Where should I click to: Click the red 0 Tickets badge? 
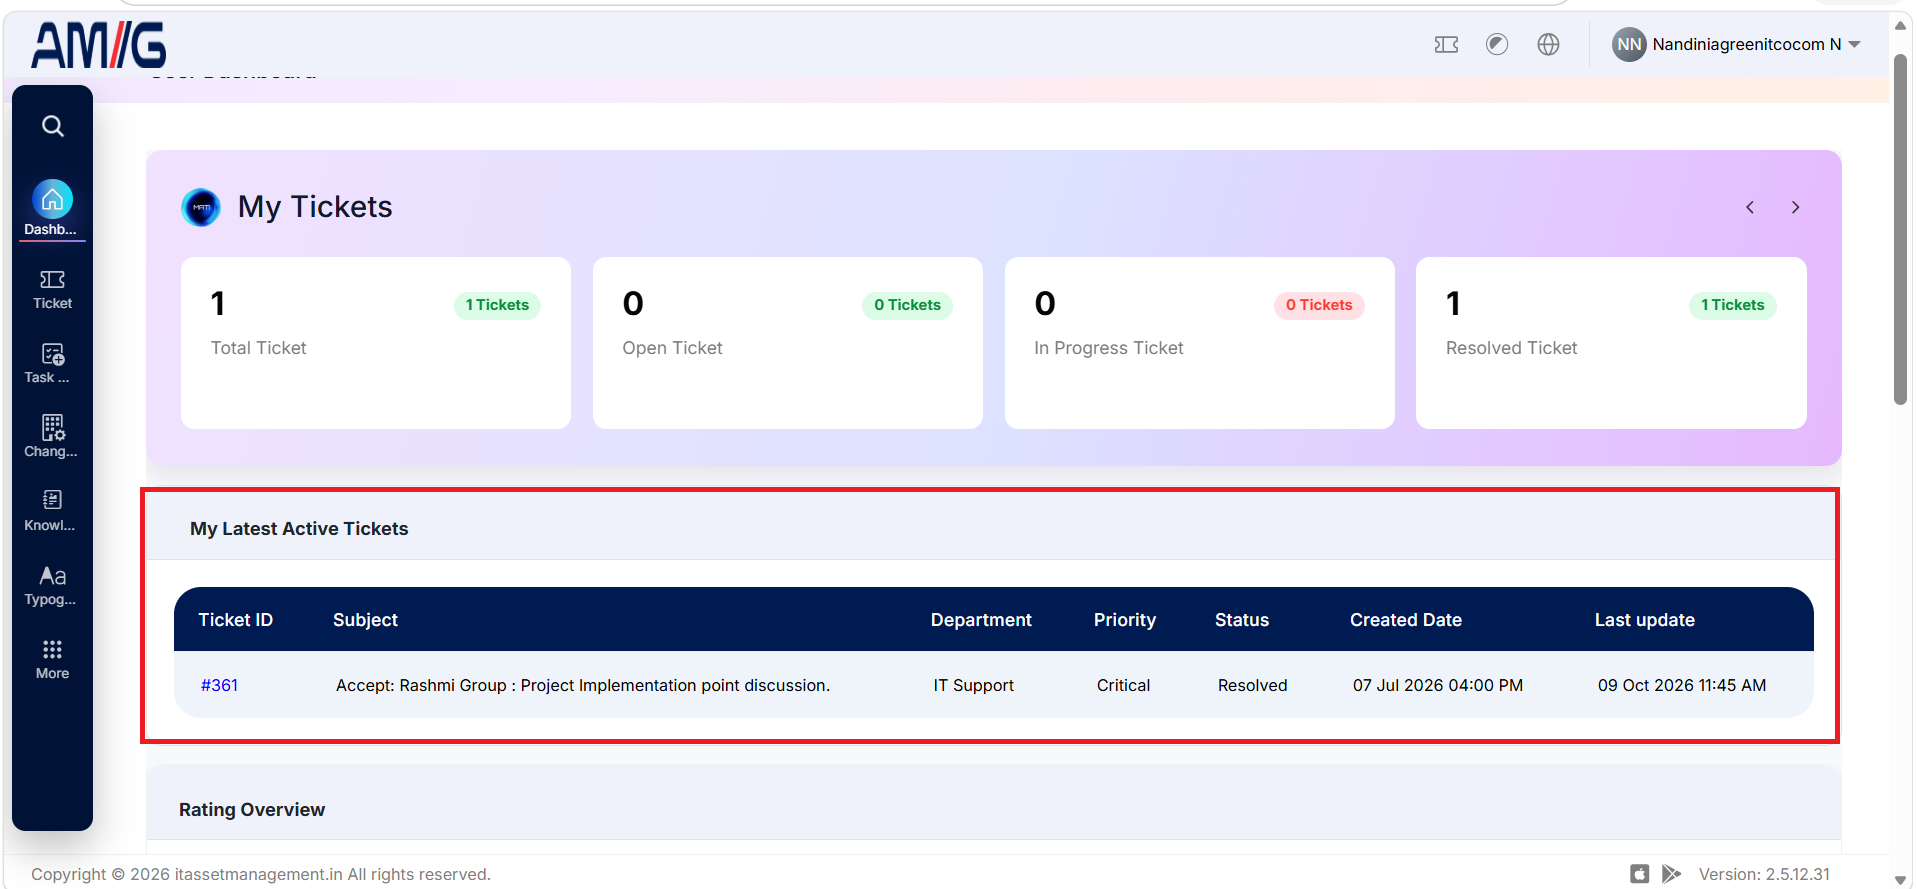click(1319, 305)
